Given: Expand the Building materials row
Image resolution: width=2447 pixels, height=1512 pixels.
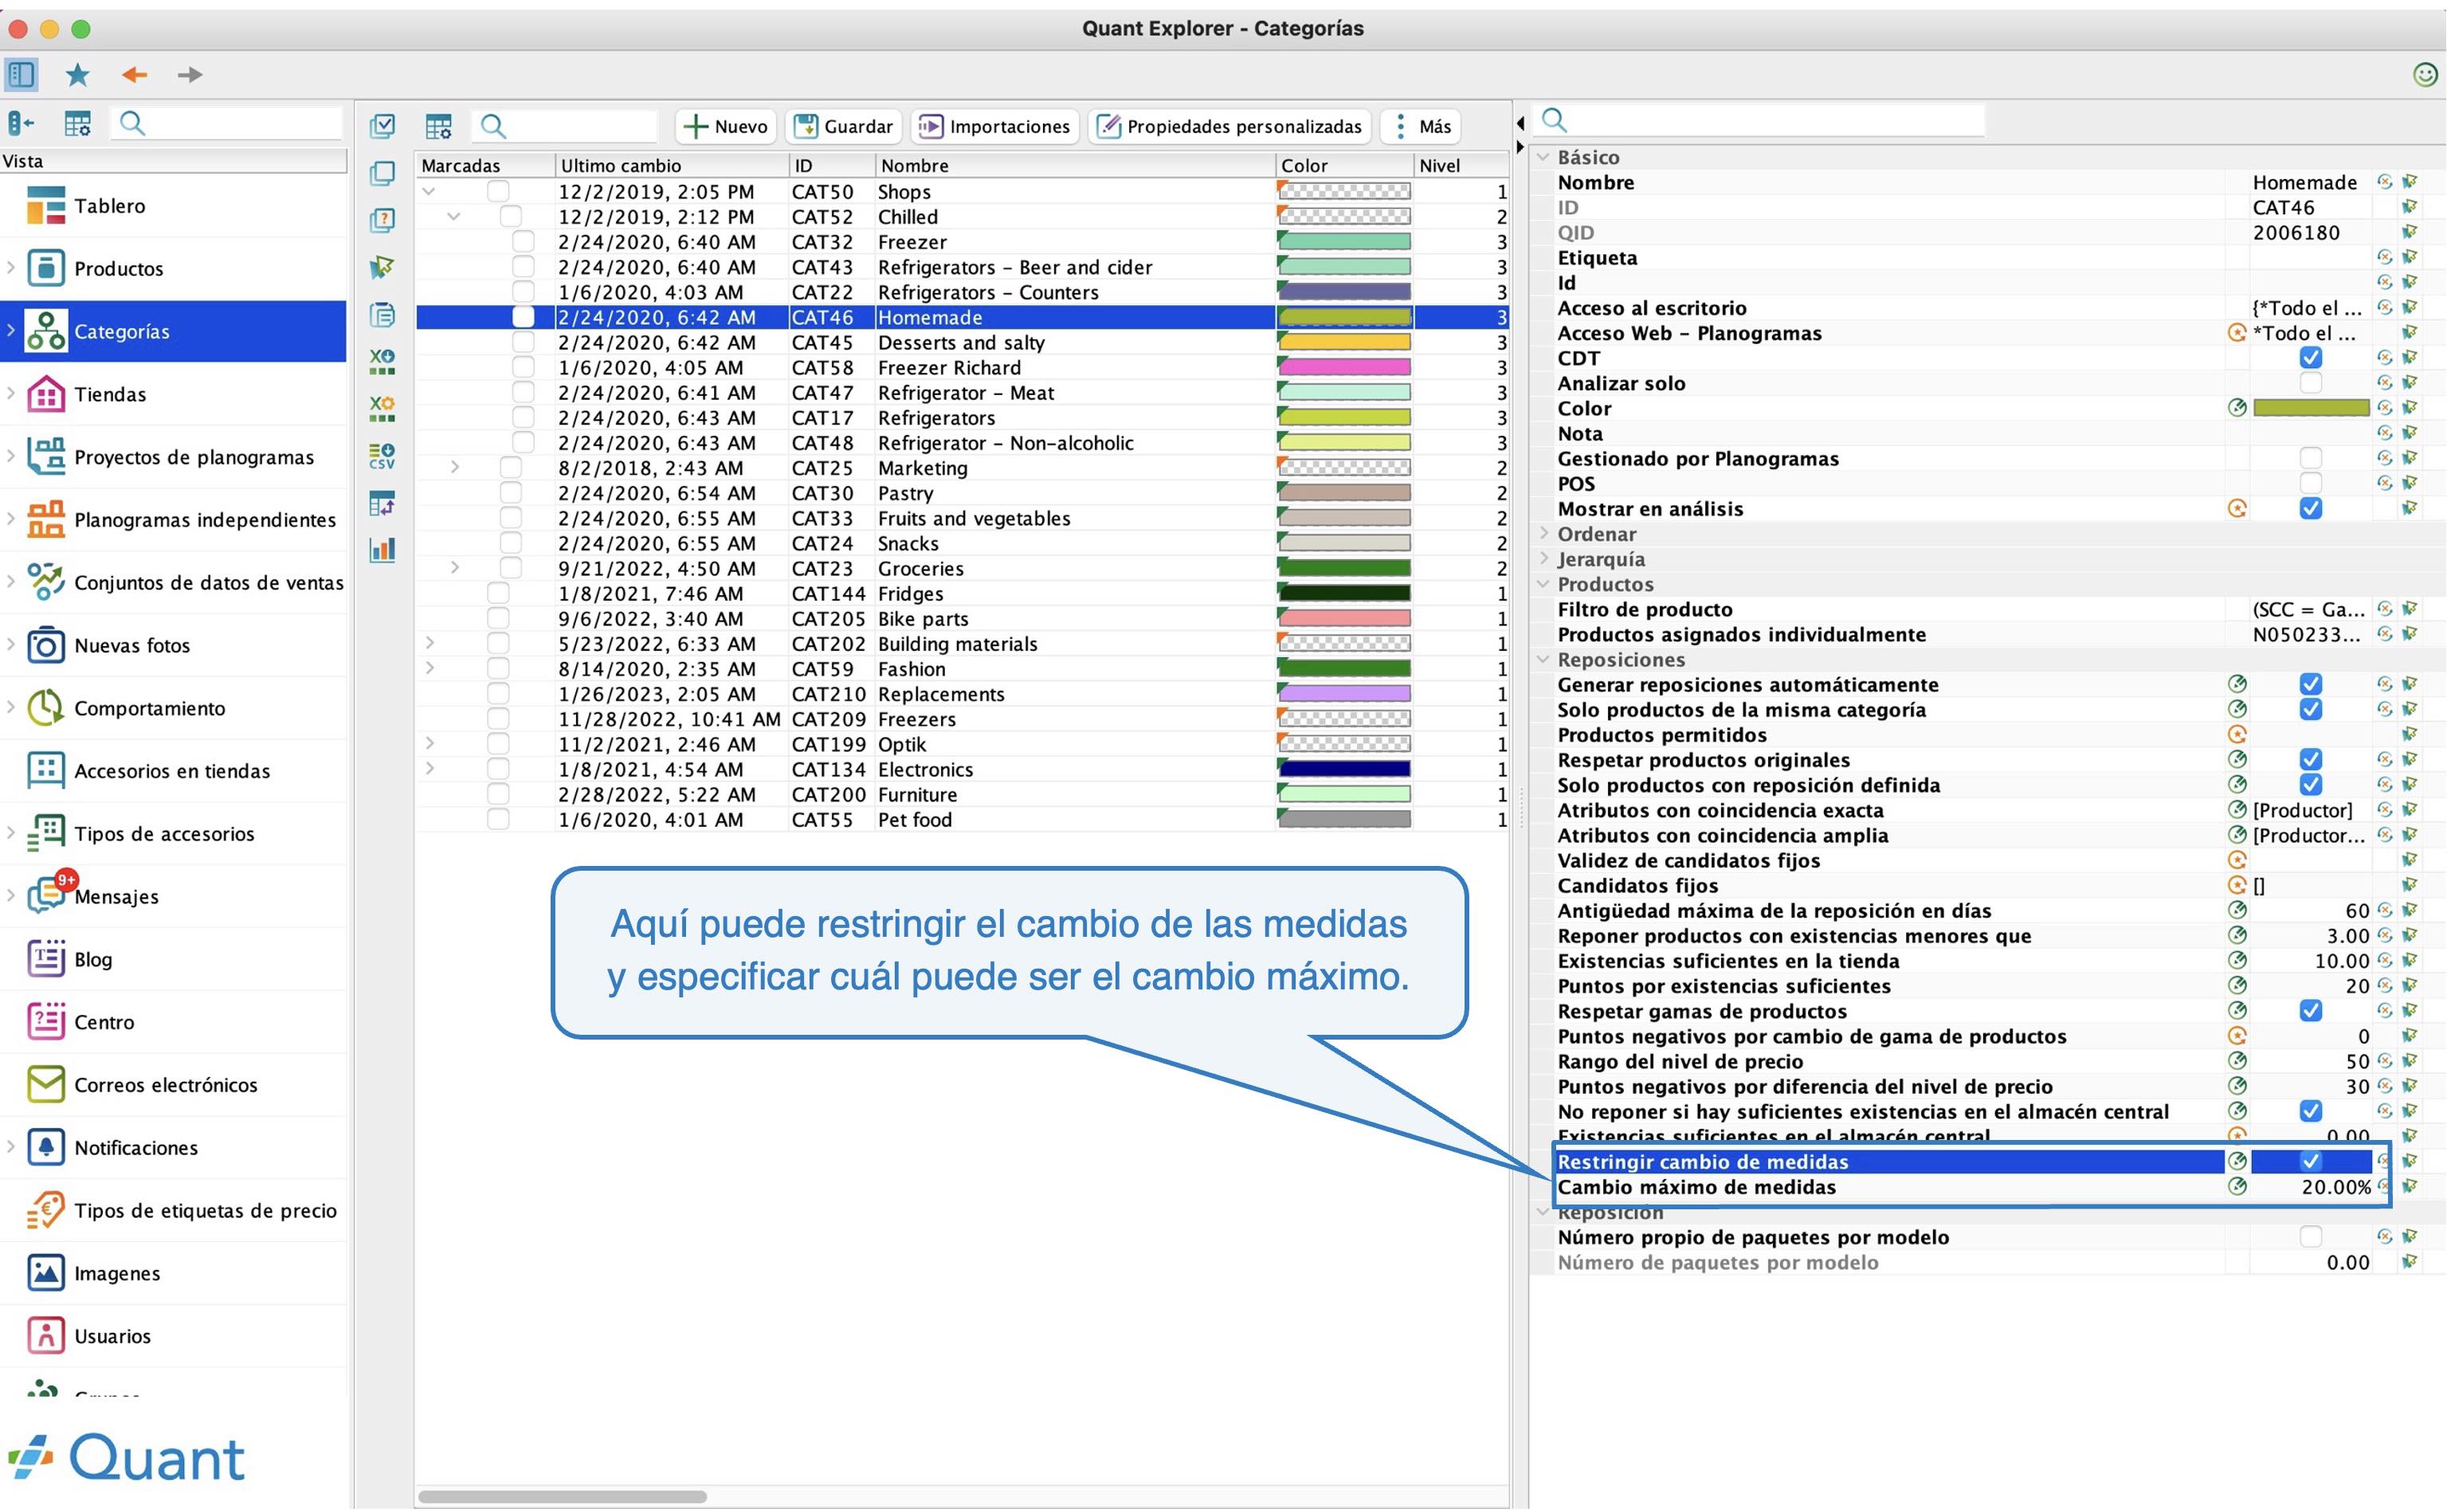Looking at the screenshot, I should [429, 643].
